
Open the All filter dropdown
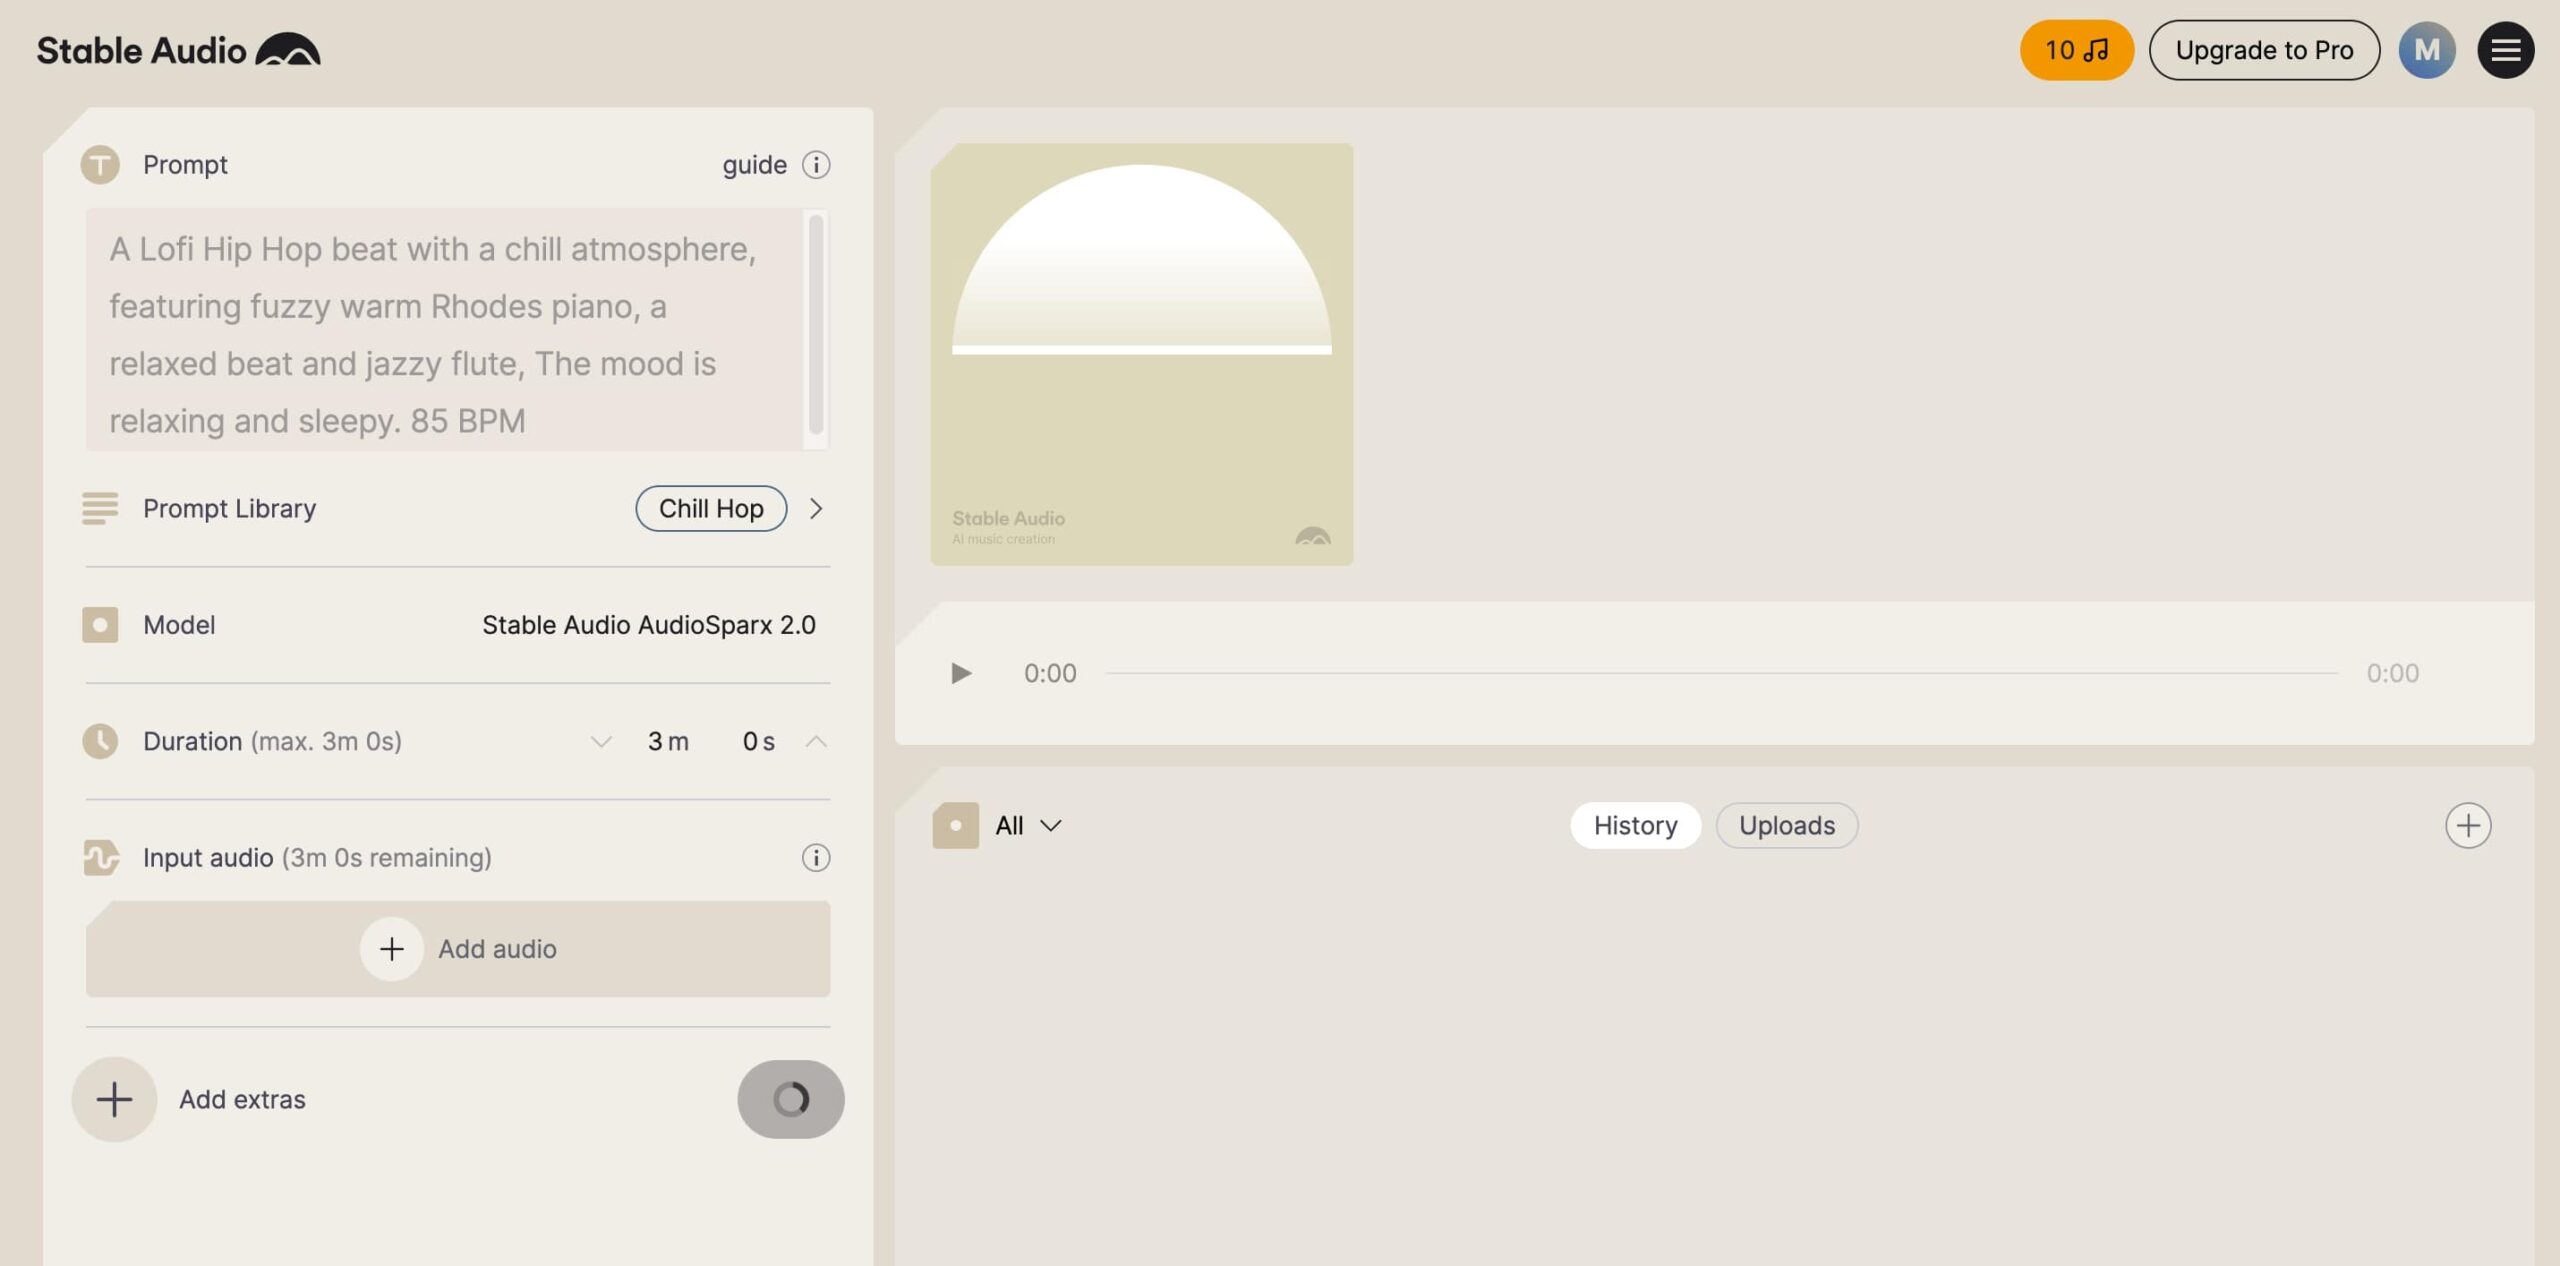(x=1028, y=826)
